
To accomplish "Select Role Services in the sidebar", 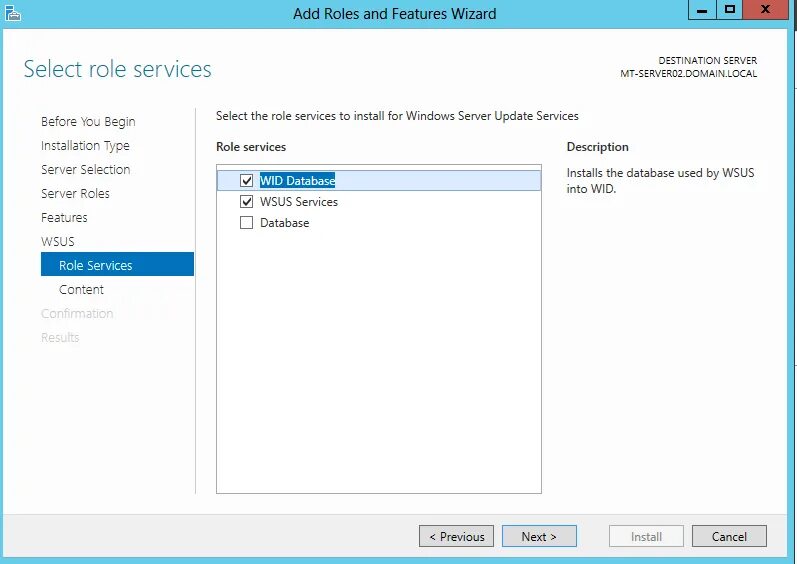I will point(96,266).
